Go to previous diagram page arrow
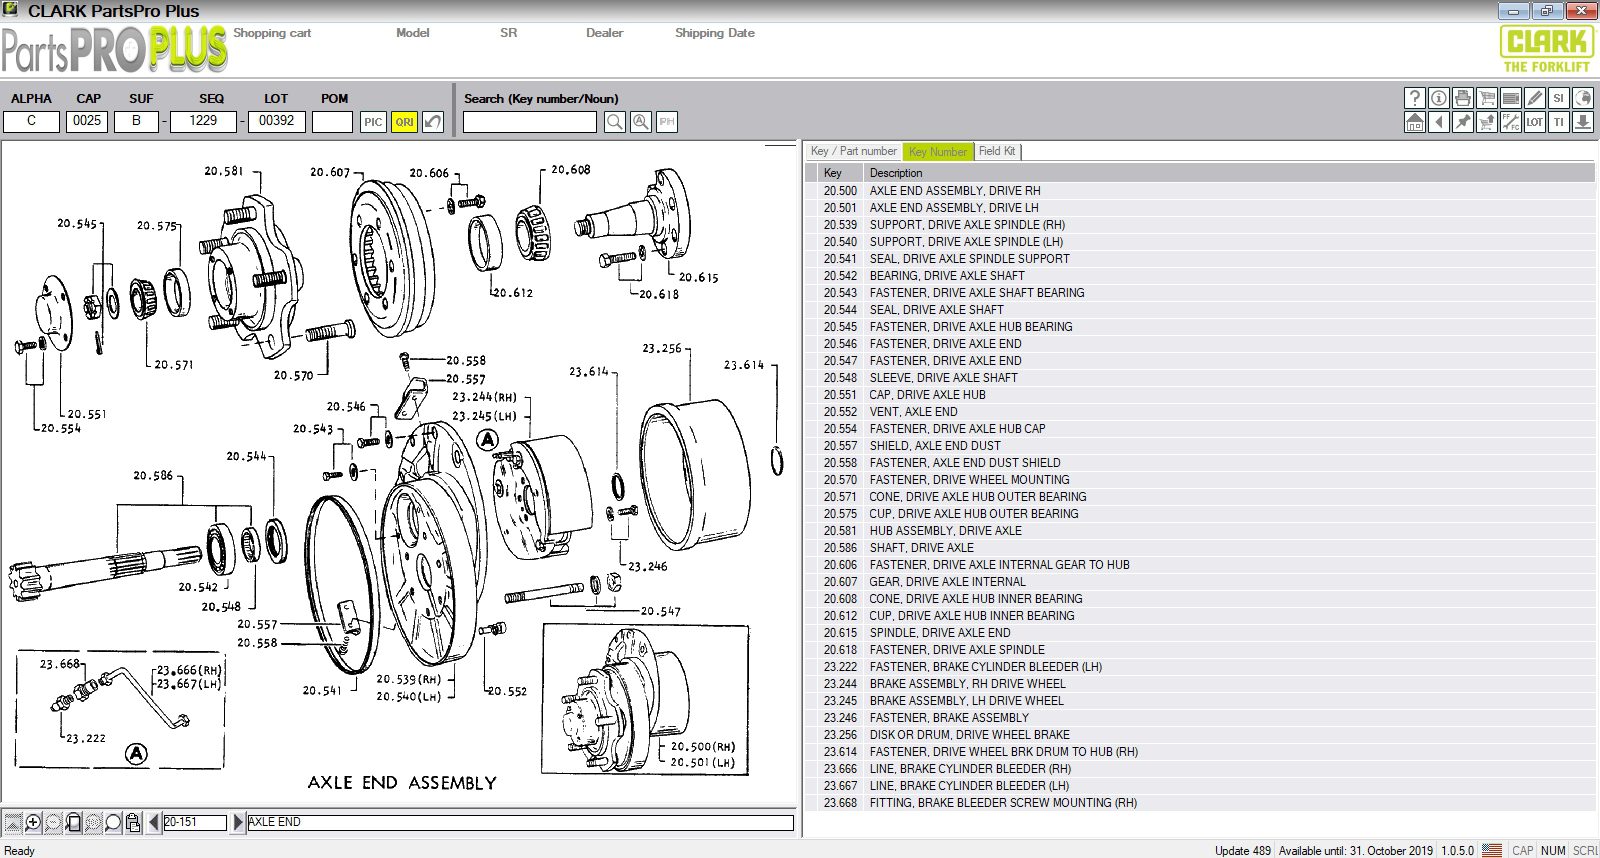 (154, 822)
